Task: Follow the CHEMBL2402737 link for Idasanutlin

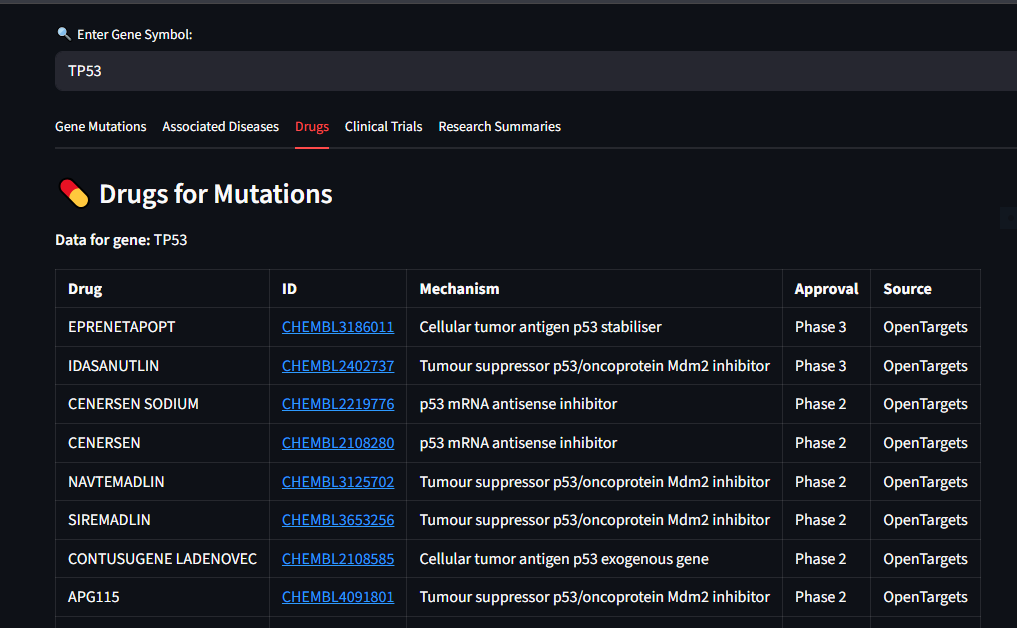Action: point(338,366)
